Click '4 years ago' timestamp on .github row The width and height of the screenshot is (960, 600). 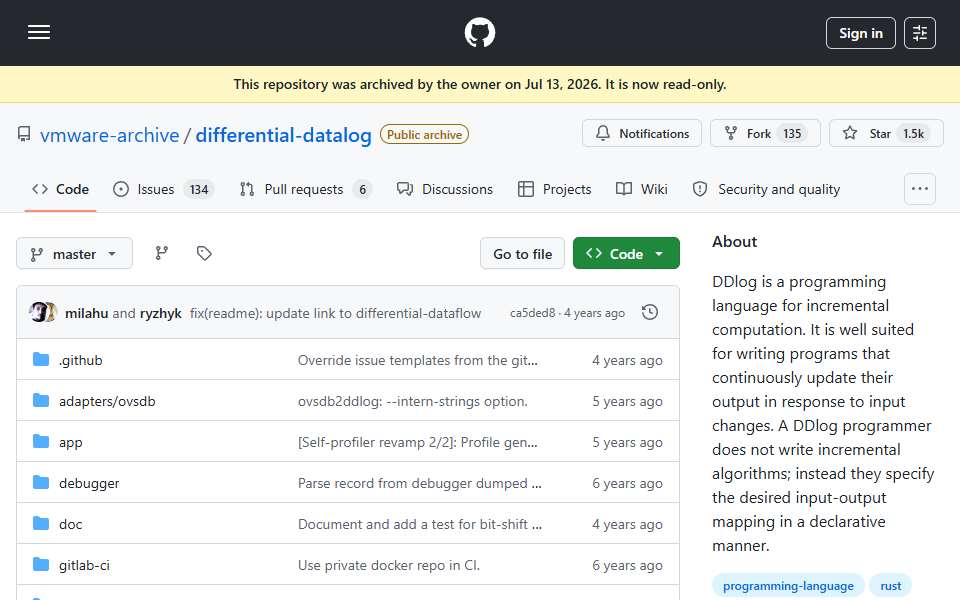pyautogui.click(x=627, y=361)
